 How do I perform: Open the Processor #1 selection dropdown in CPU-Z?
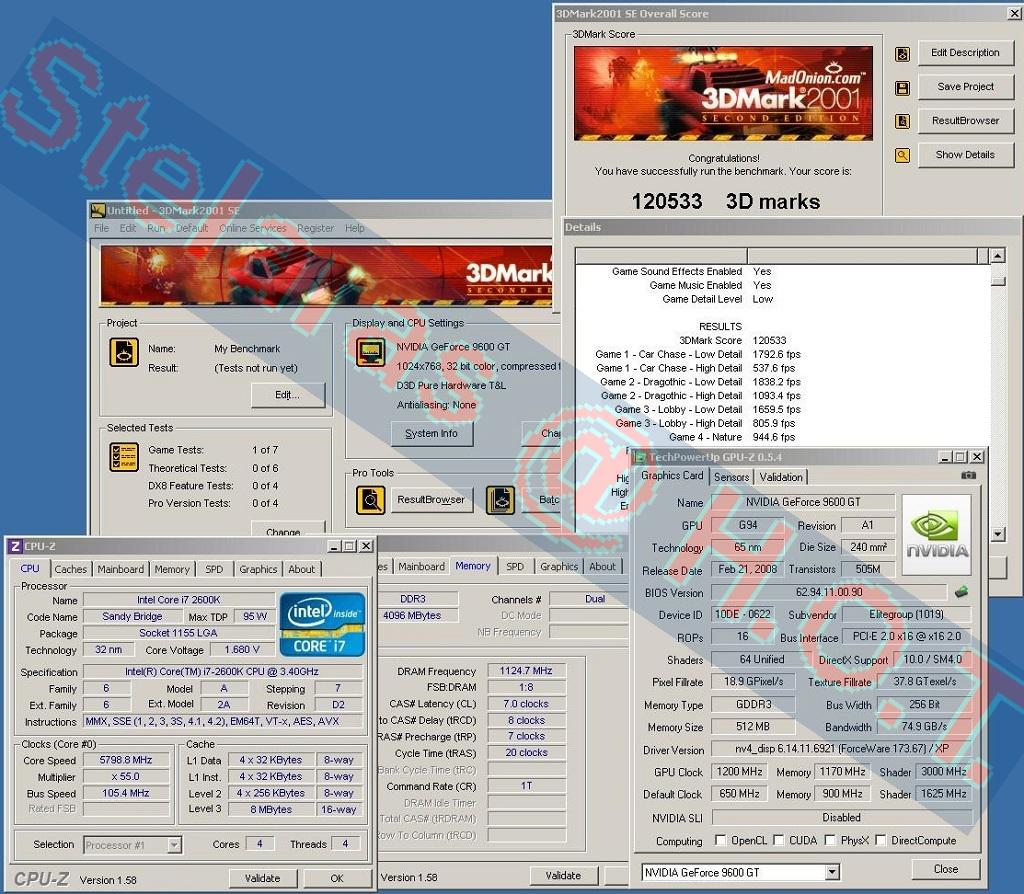(x=174, y=845)
